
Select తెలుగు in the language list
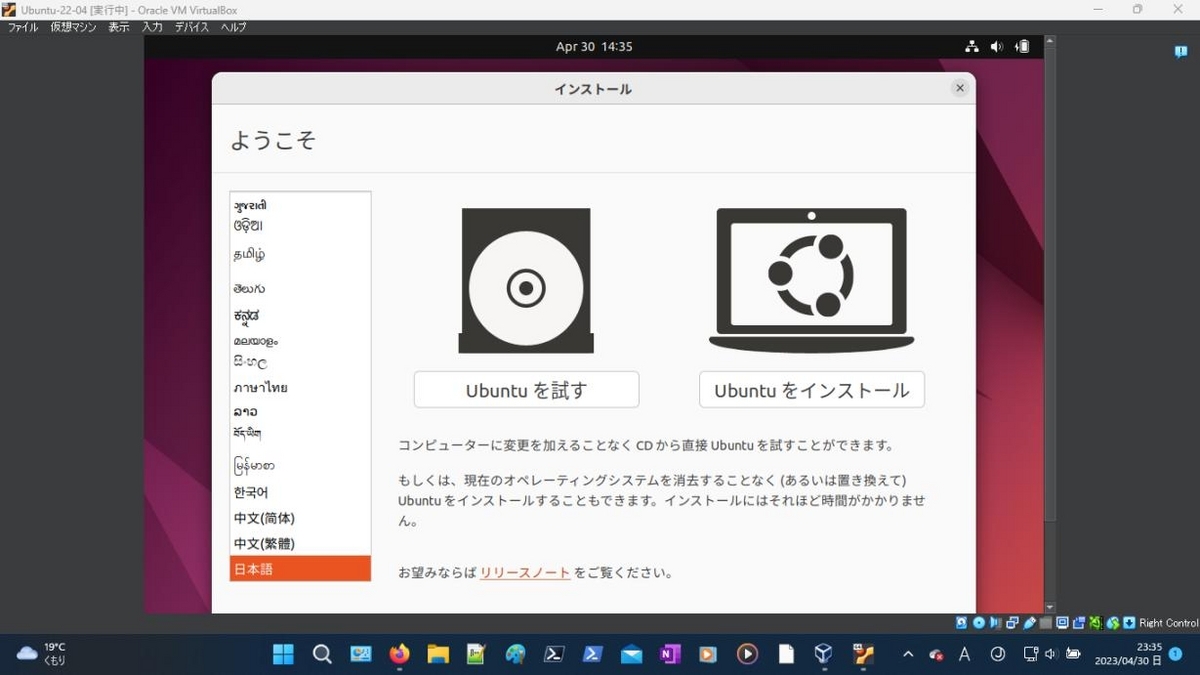(x=300, y=289)
